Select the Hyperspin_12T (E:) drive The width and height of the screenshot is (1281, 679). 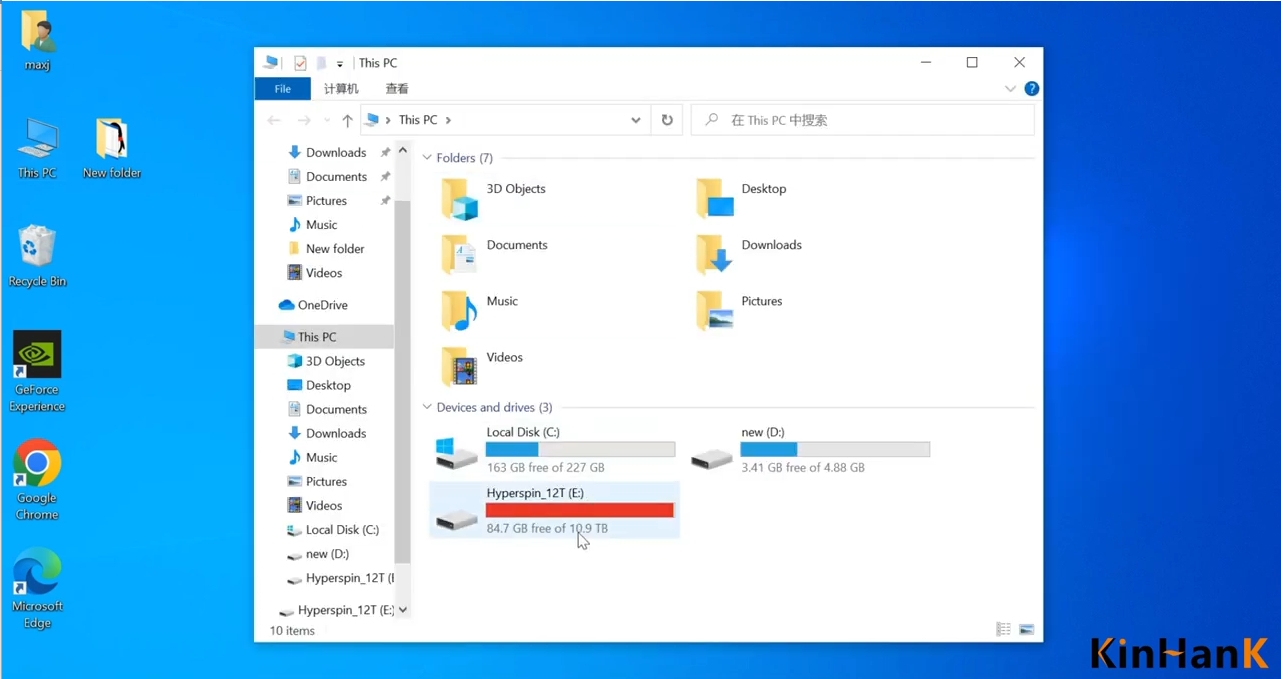(554, 510)
